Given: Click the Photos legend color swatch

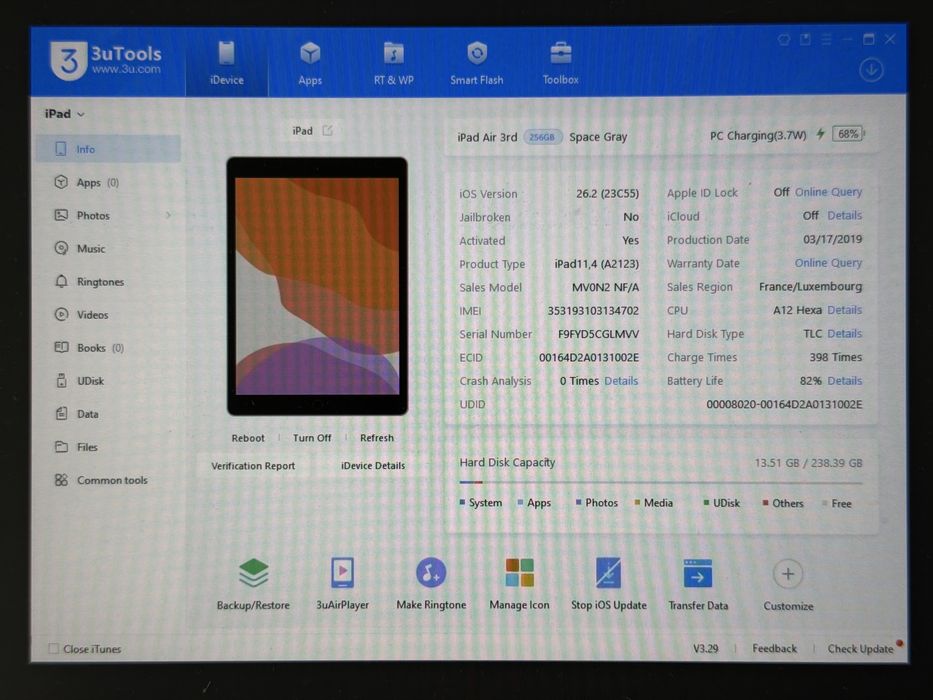Looking at the screenshot, I should click(x=578, y=502).
